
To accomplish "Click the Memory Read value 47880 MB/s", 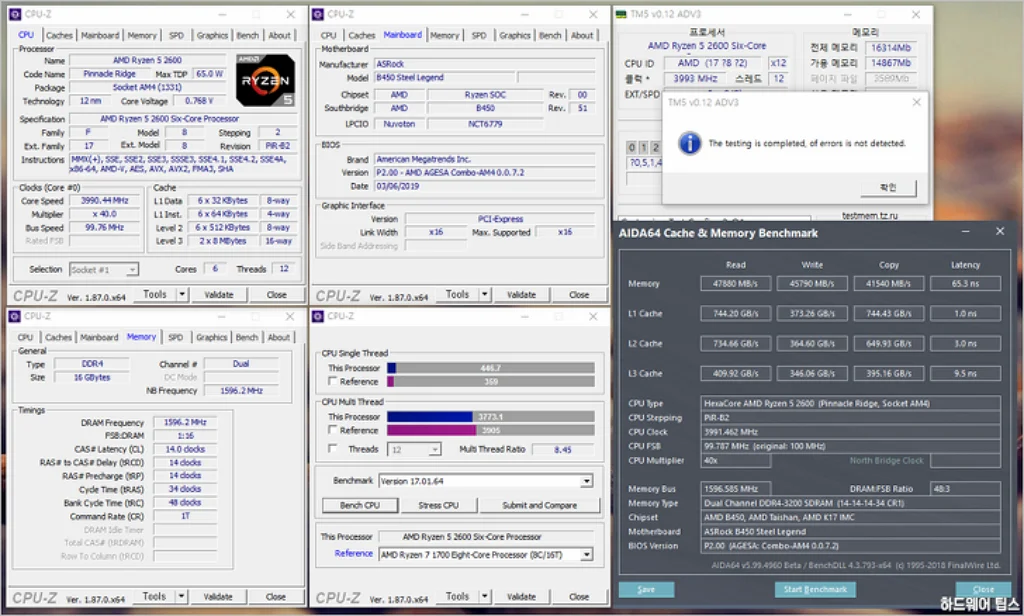I will point(735,284).
